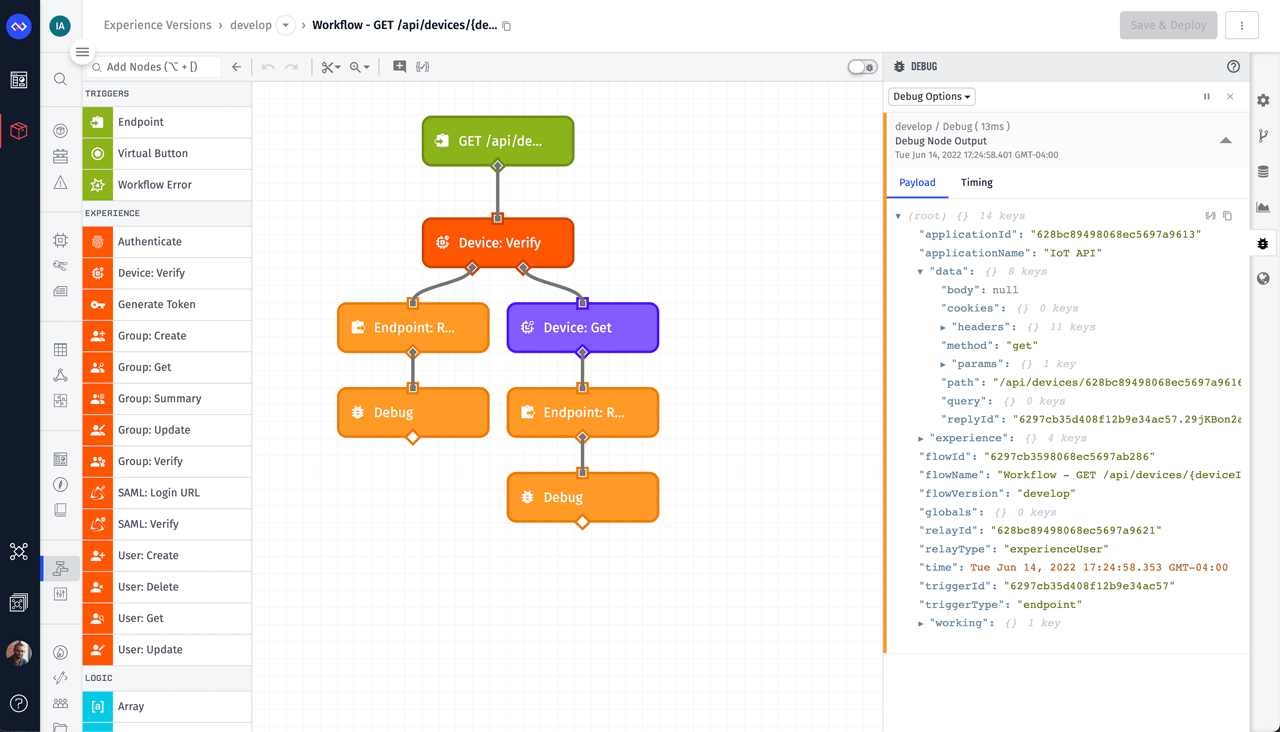This screenshot has height=732, width=1280.
Task: Select the GET /api/de... canvas node
Action: tap(498, 141)
